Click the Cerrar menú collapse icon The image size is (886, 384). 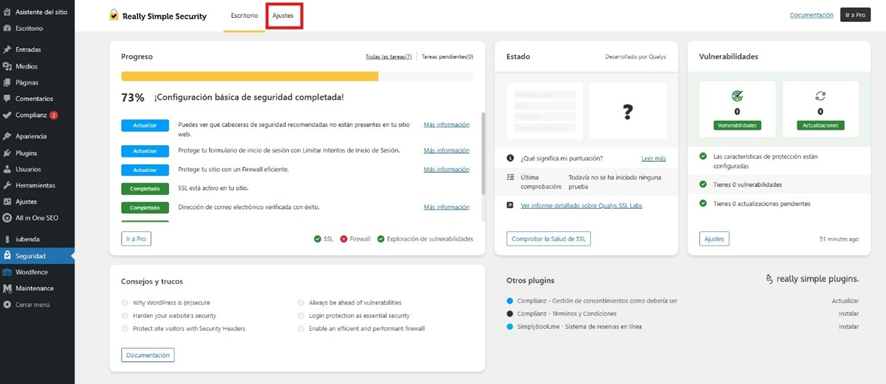[7, 304]
